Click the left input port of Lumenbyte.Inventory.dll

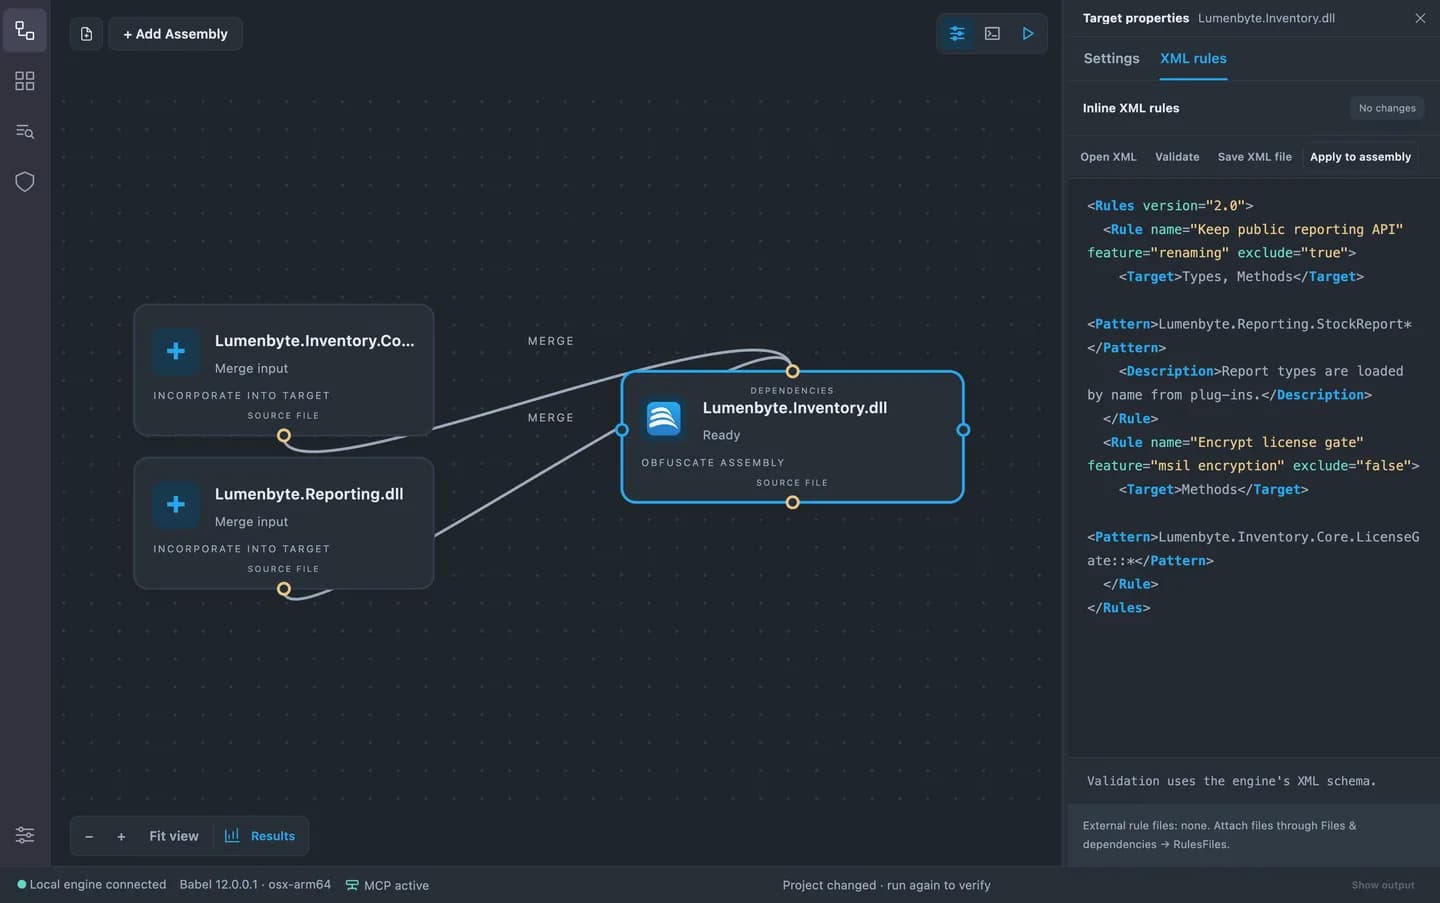pos(622,430)
